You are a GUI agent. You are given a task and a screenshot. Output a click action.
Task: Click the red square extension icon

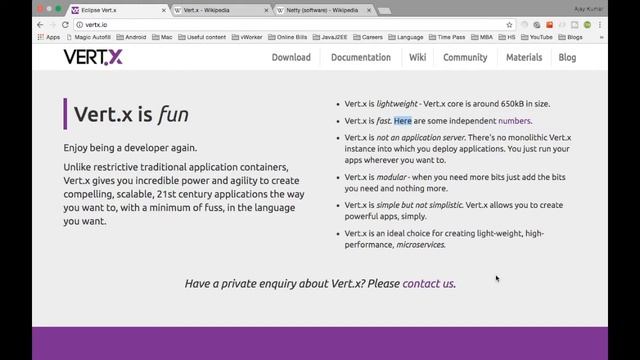coord(549,25)
